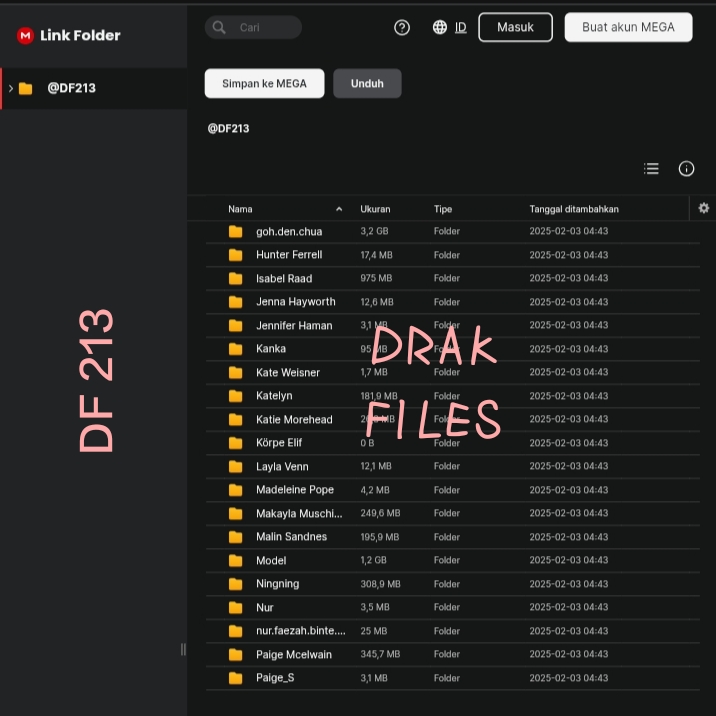The height and width of the screenshot is (716, 716).
Task: Click folder icon of Layla Venn row
Action: pyautogui.click(x=235, y=467)
